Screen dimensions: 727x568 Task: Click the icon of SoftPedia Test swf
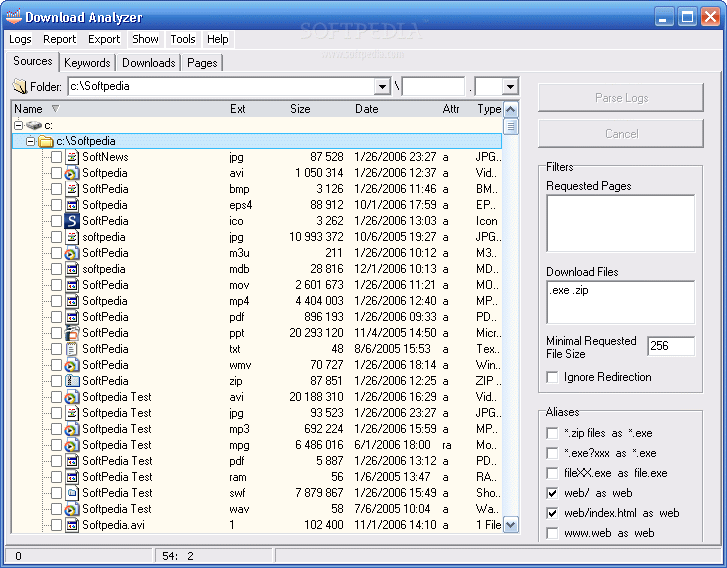click(71, 493)
